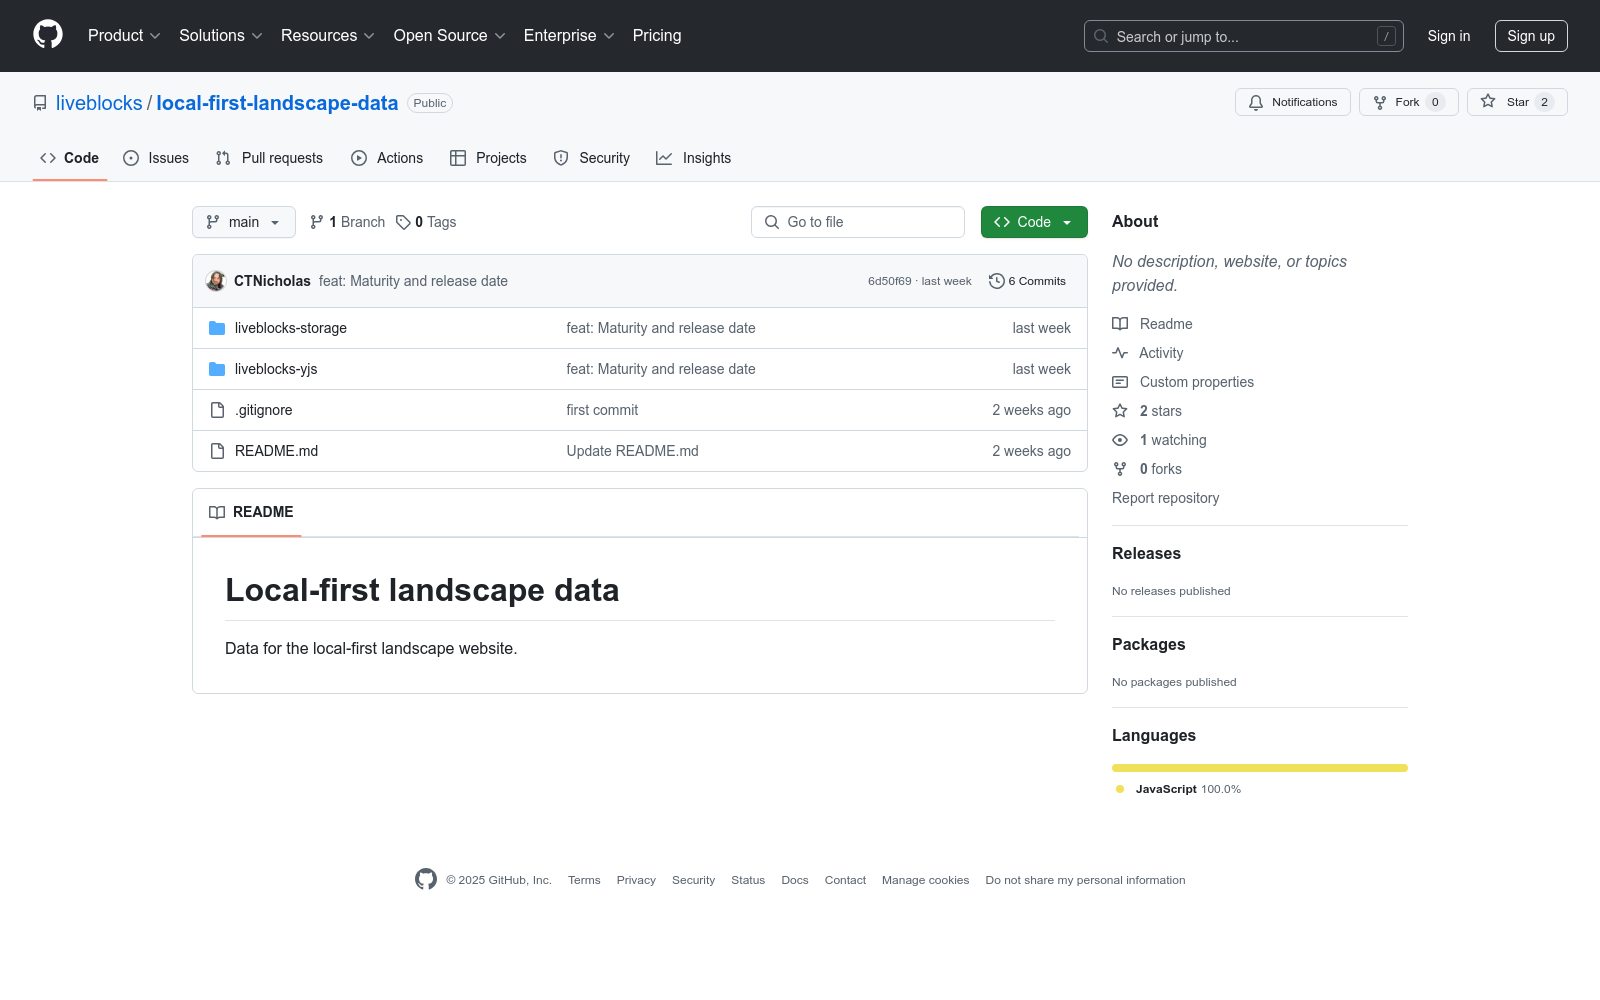Click footer Docs link
The image size is (1600, 1000).
click(795, 880)
